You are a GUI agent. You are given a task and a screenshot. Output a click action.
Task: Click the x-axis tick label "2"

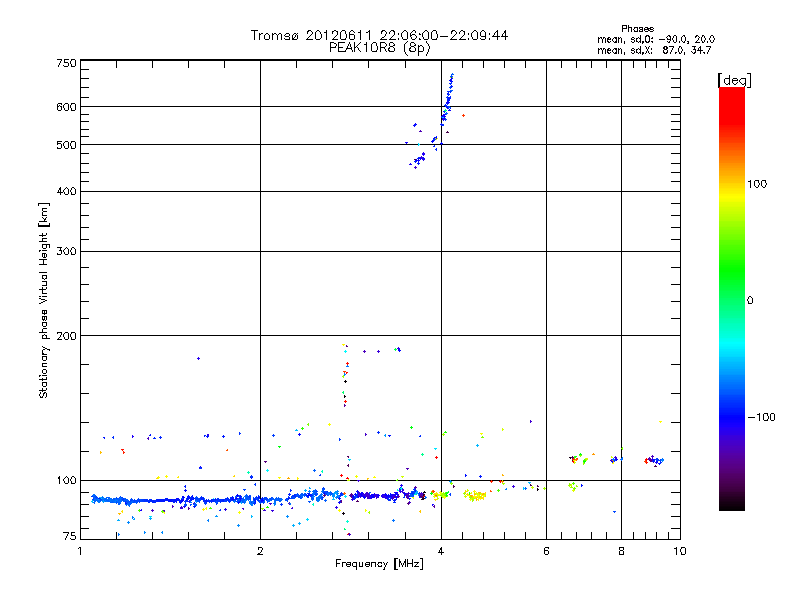point(260,551)
